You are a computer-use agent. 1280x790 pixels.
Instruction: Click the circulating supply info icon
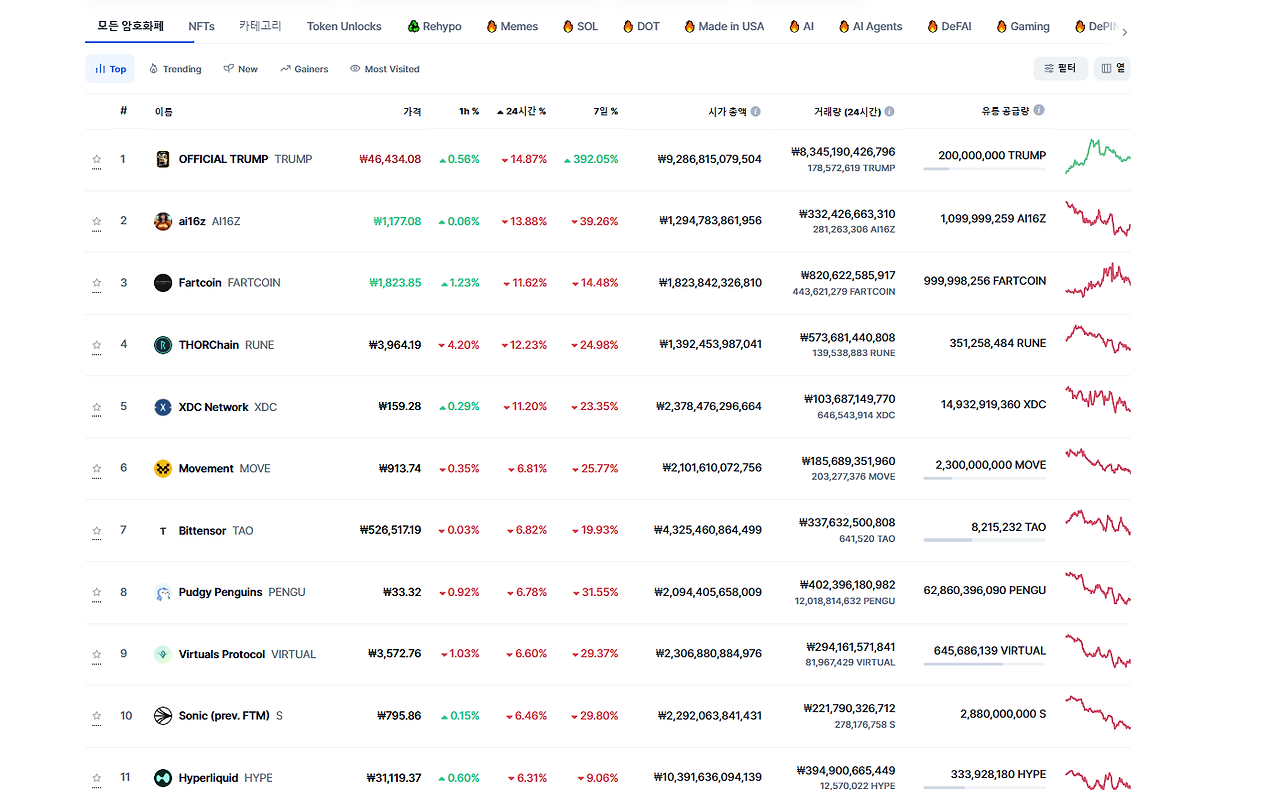click(1039, 110)
